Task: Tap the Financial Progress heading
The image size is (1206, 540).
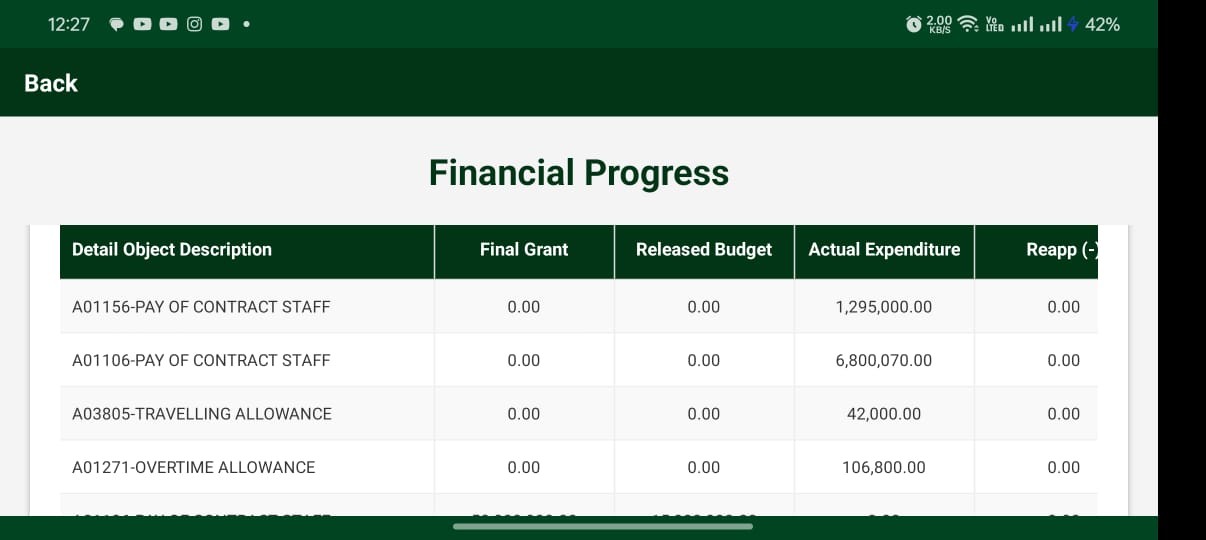Action: coord(579,173)
